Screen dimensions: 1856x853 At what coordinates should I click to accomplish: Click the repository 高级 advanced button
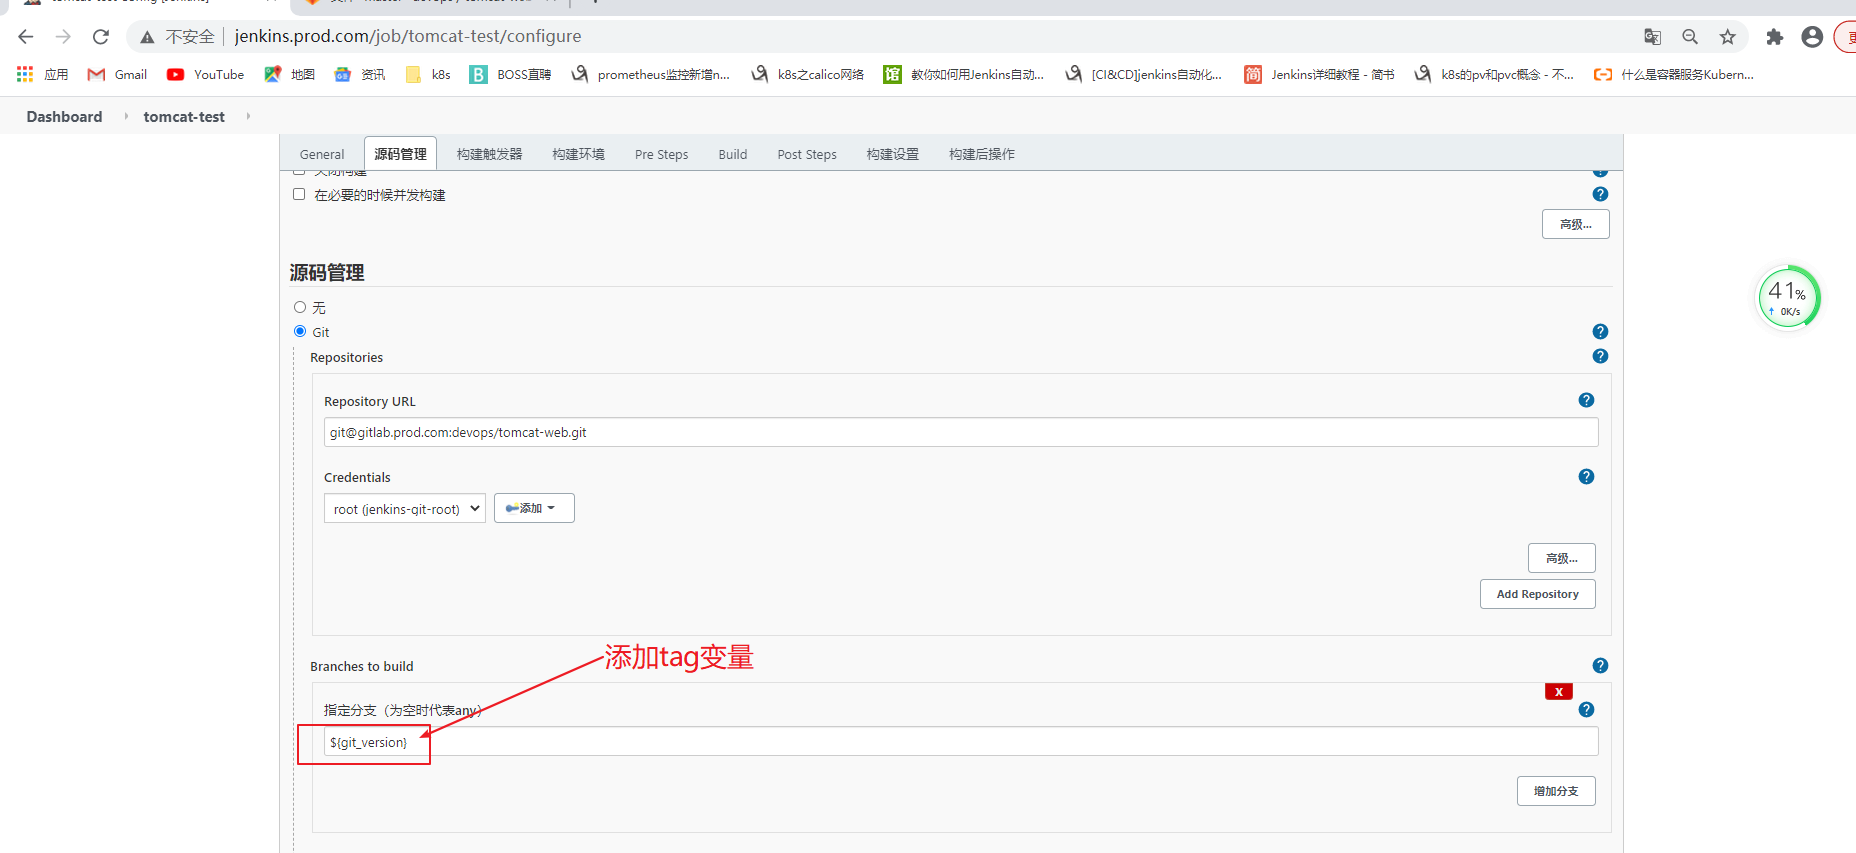tap(1562, 558)
